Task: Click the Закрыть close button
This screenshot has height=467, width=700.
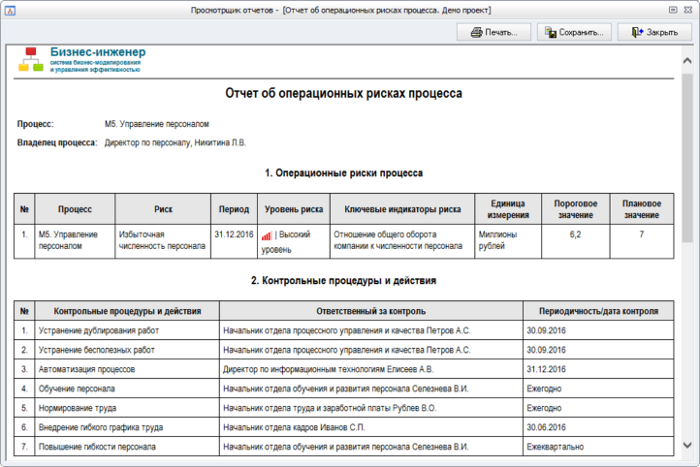Action: point(654,32)
